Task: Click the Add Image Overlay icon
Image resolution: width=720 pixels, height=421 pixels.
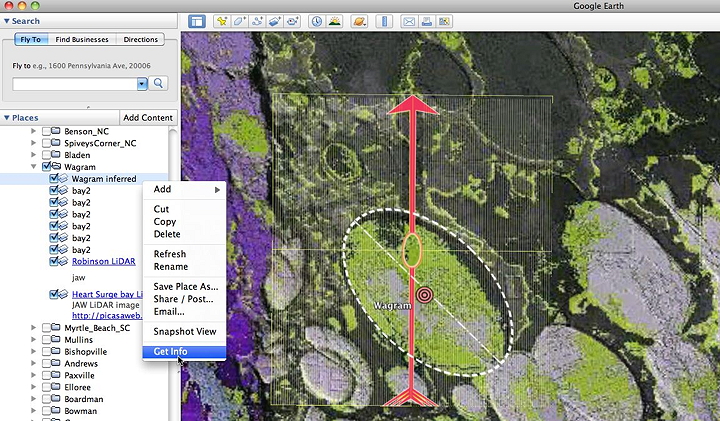Action: pyautogui.click(x=276, y=20)
